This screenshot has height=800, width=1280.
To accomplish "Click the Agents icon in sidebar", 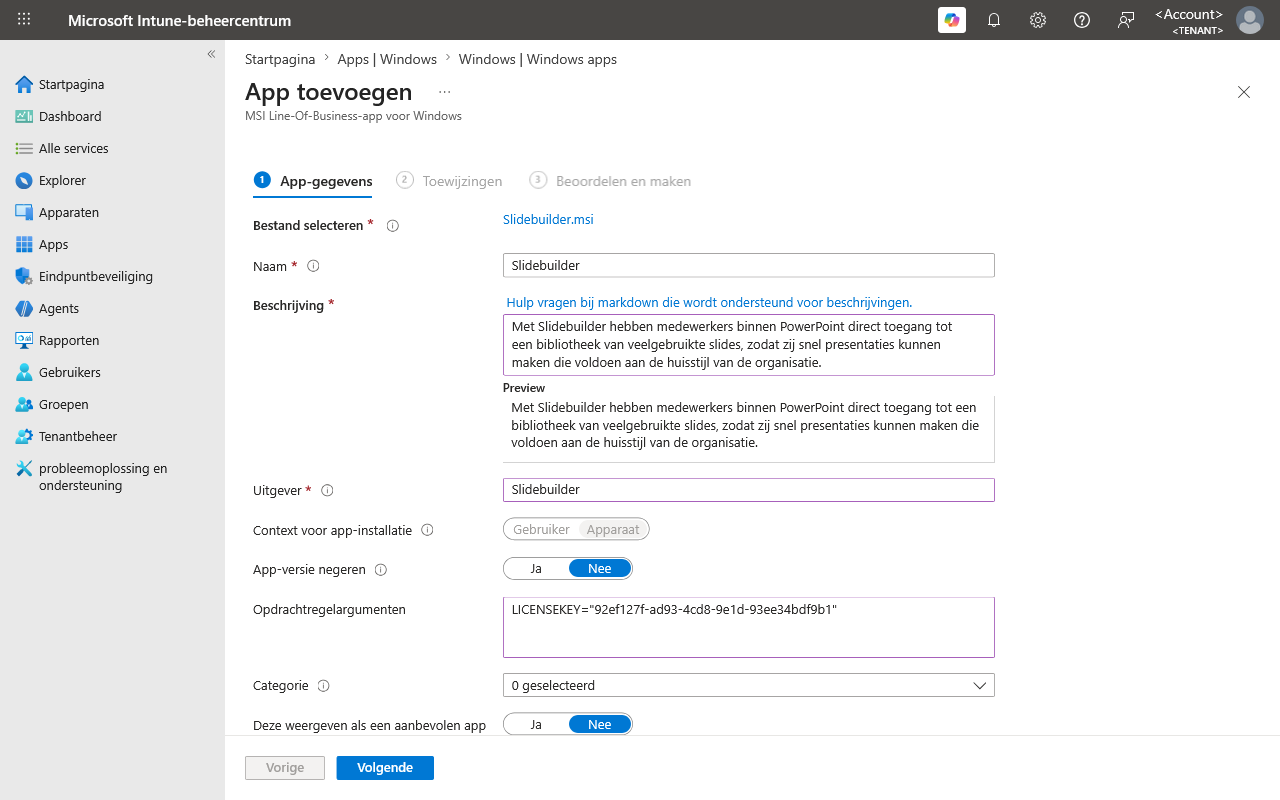I will pyautogui.click(x=24, y=308).
